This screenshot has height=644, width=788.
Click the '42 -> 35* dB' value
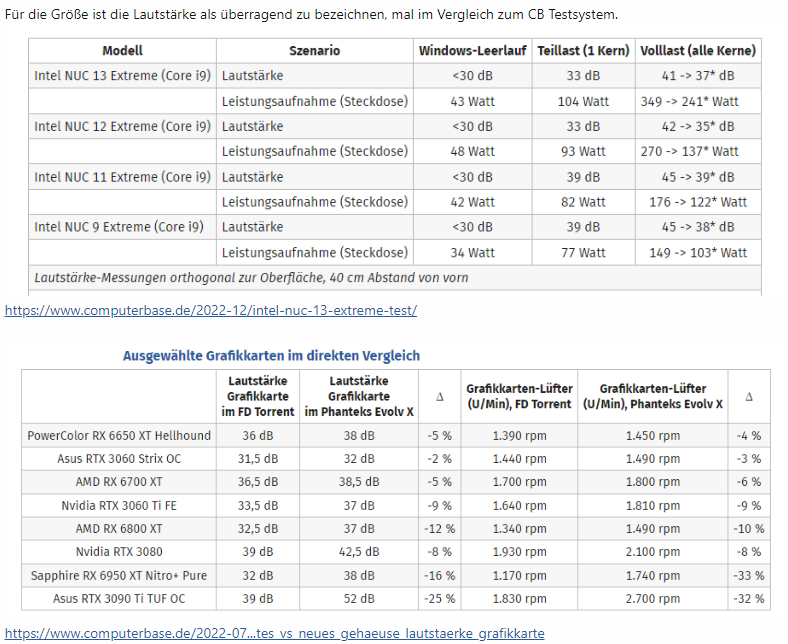tap(698, 126)
